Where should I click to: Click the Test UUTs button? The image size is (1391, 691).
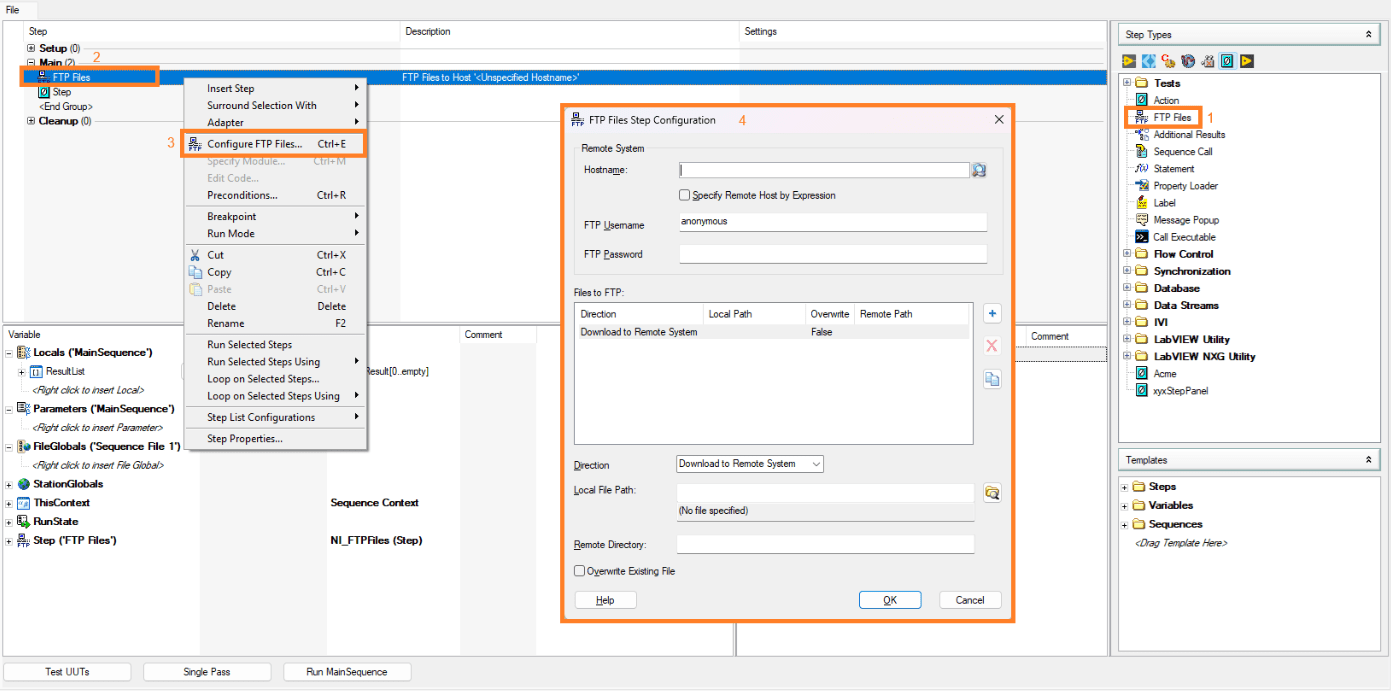[67, 672]
